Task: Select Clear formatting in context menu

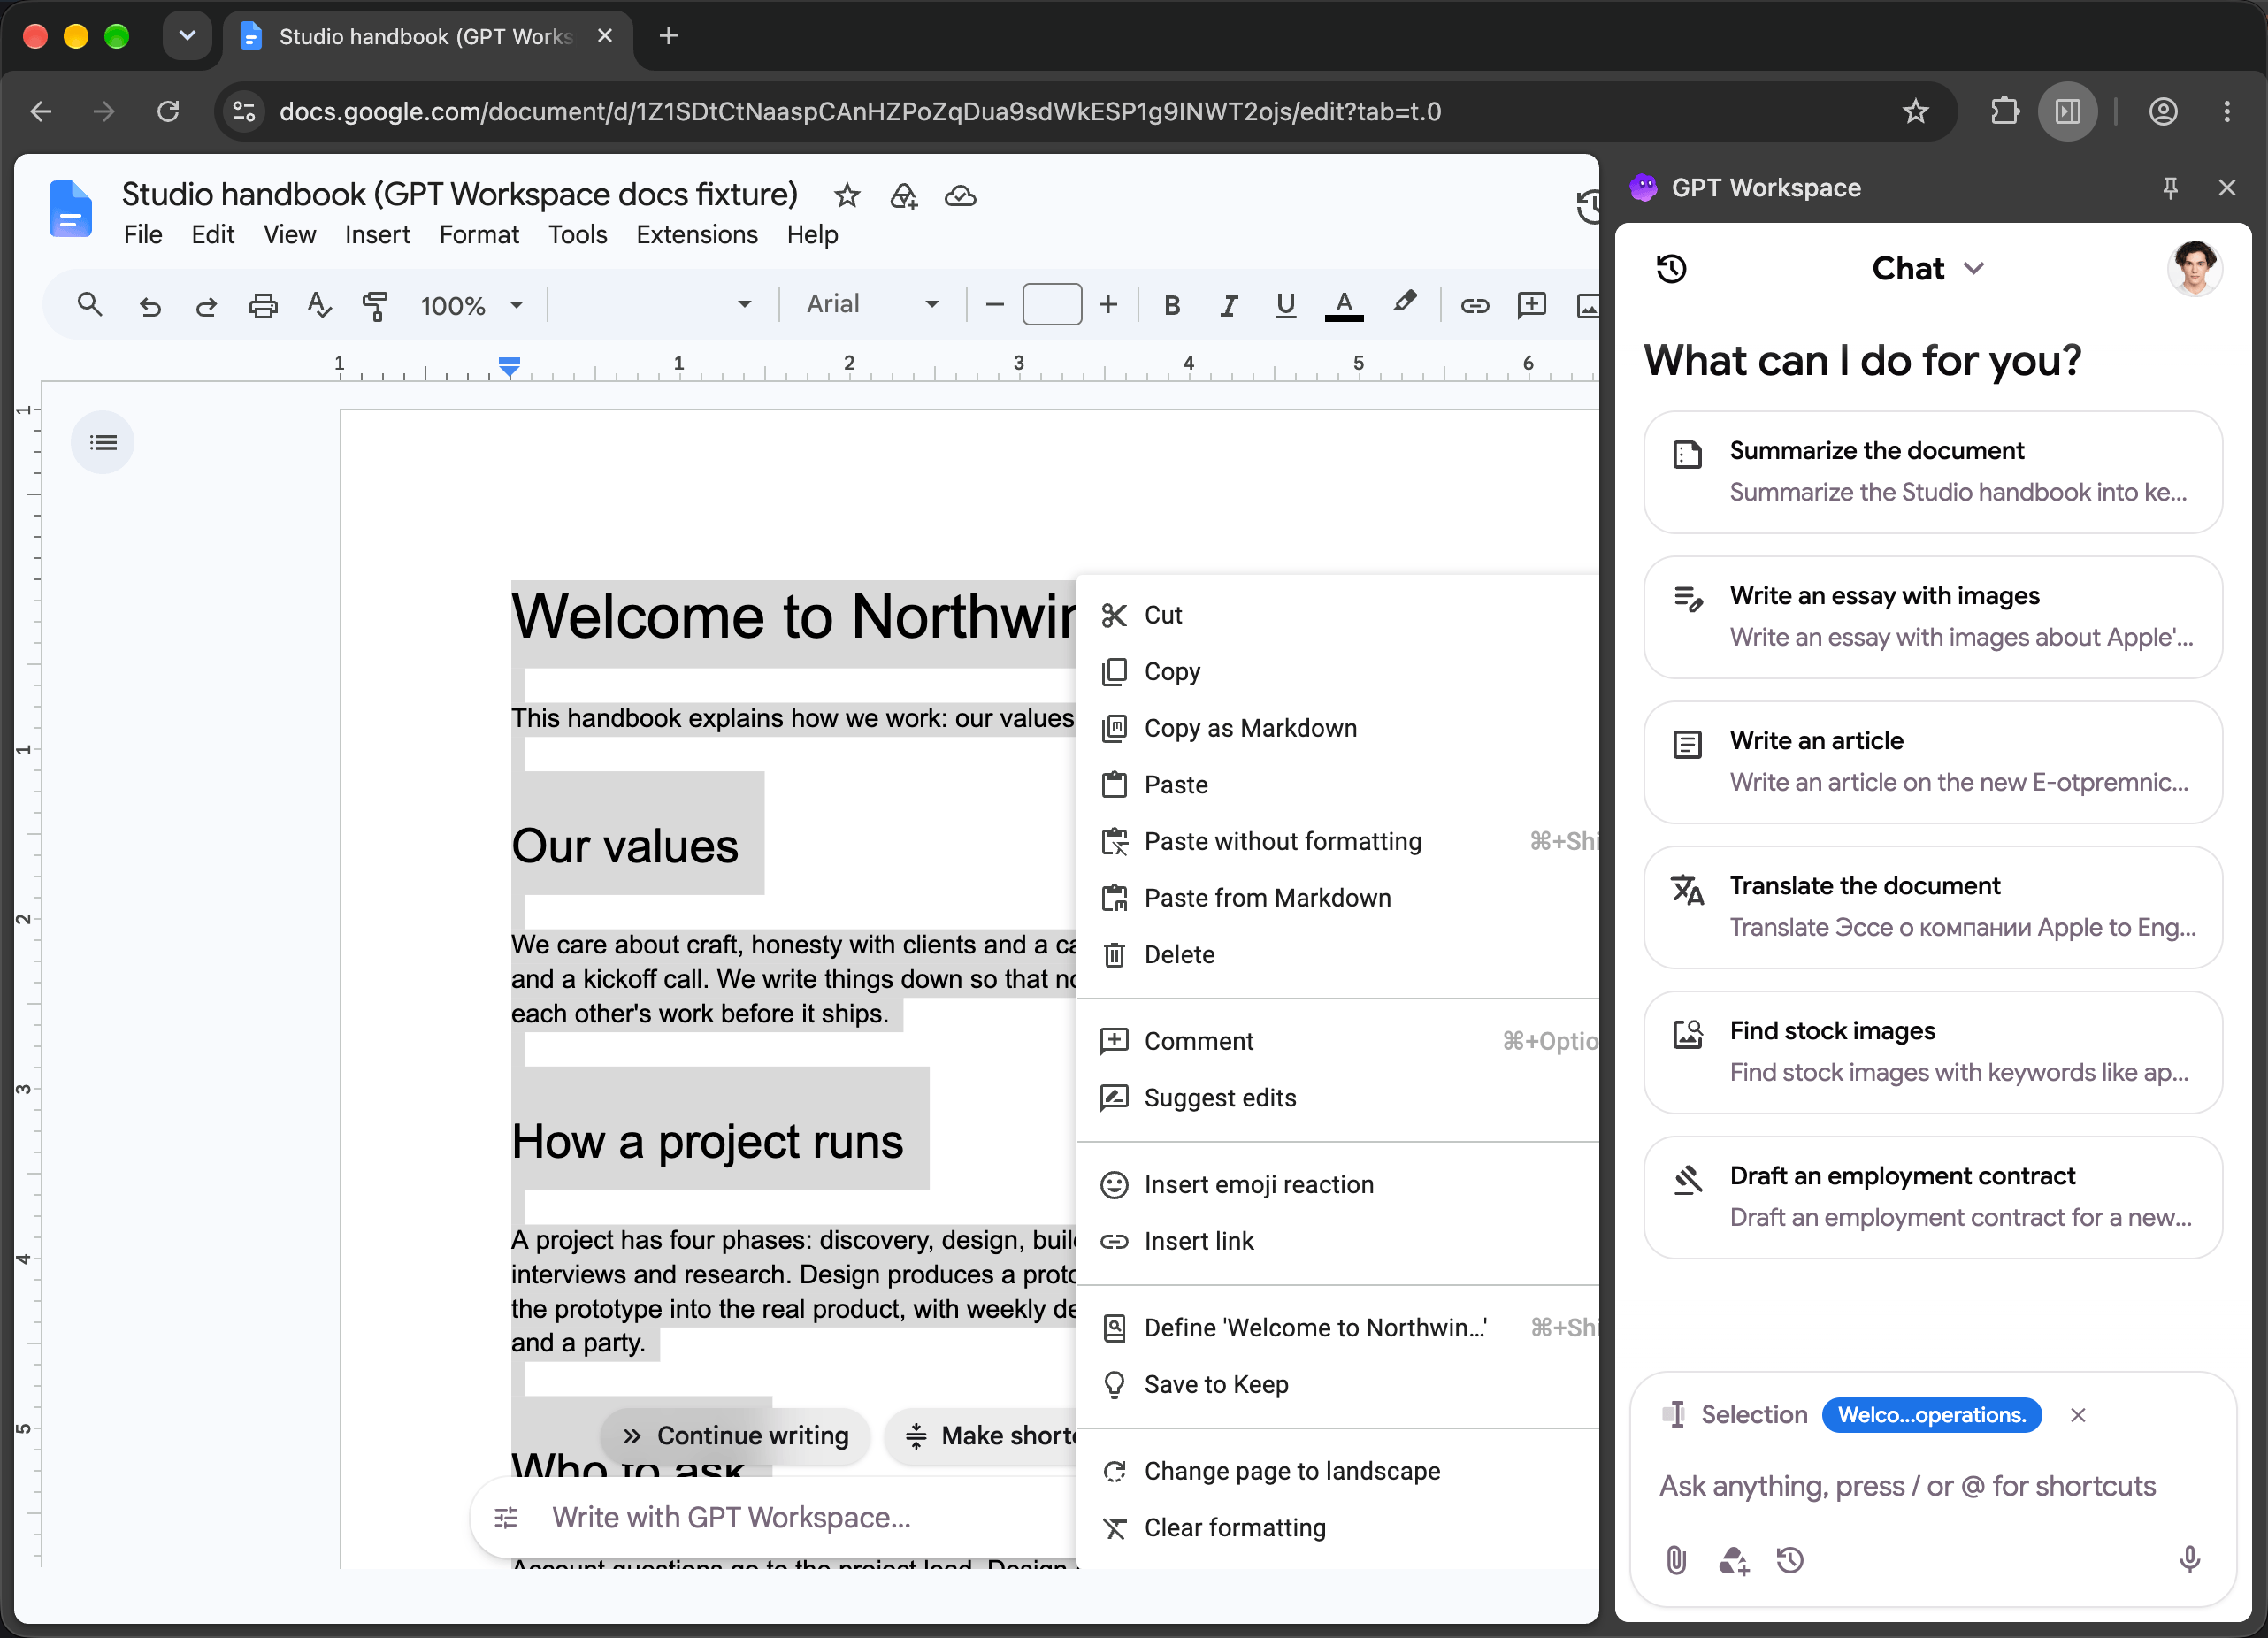Action: [x=1338, y=1527]
